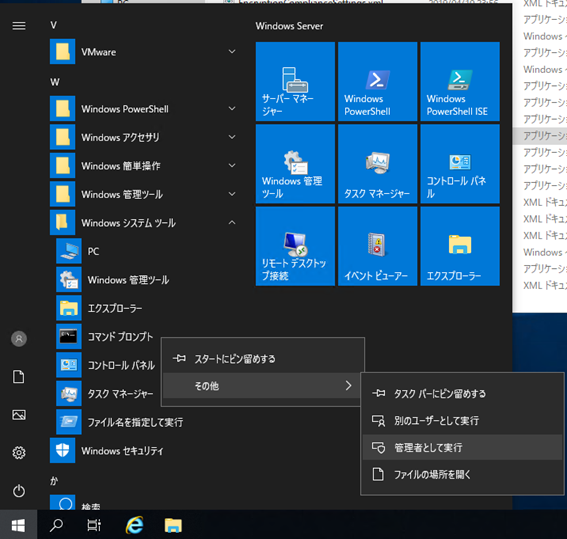Screen dimensions: 567x539
Task: Expand the Windows PowerShell folder
Action: 145,109
